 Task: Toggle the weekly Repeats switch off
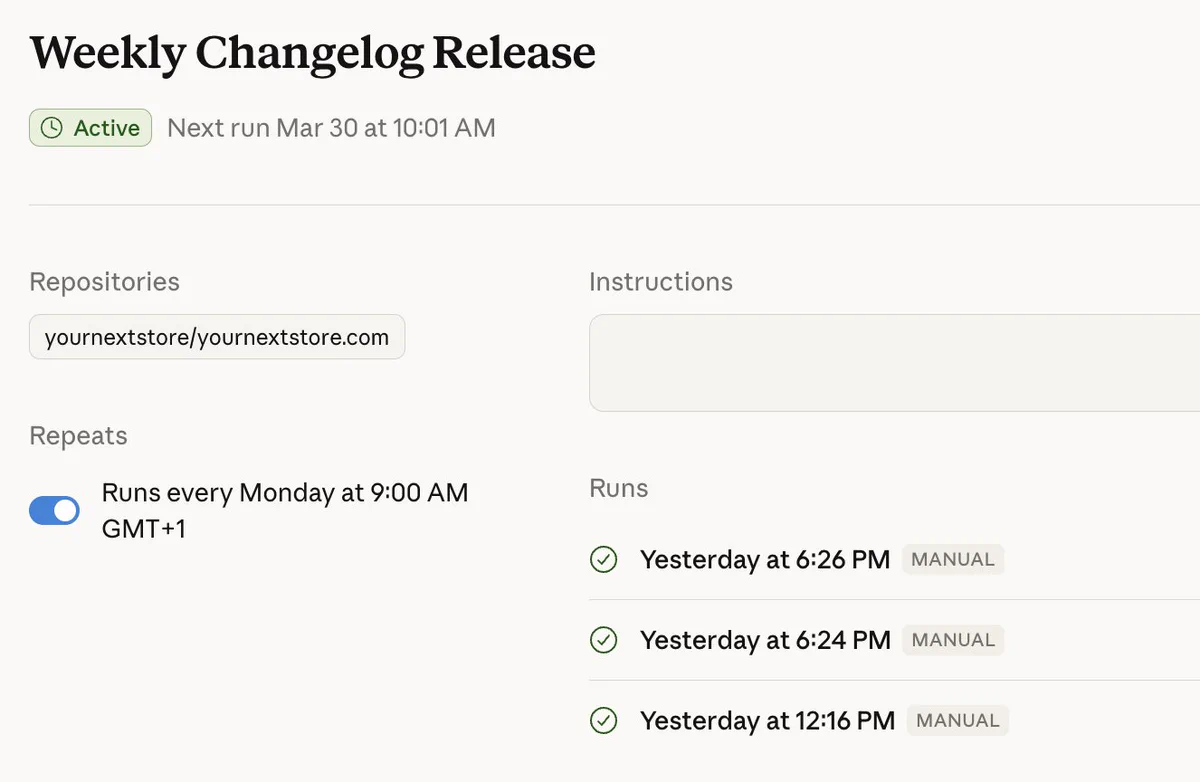pyautogui.click(x=54, y=510)
